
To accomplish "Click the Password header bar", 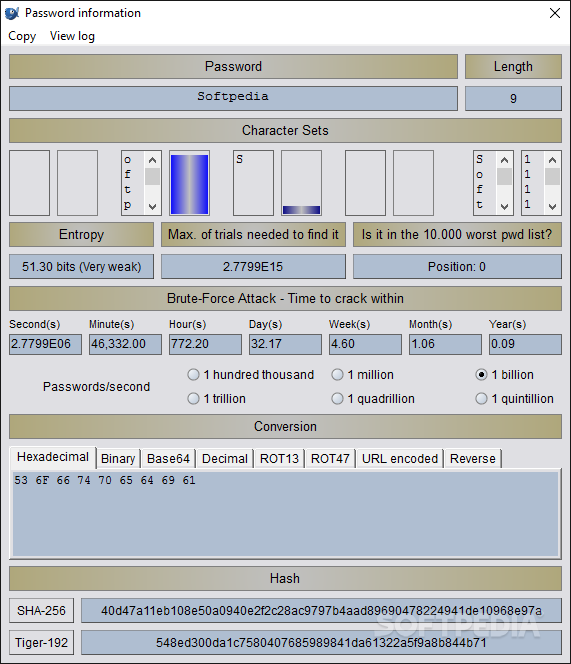I will 233,66.
